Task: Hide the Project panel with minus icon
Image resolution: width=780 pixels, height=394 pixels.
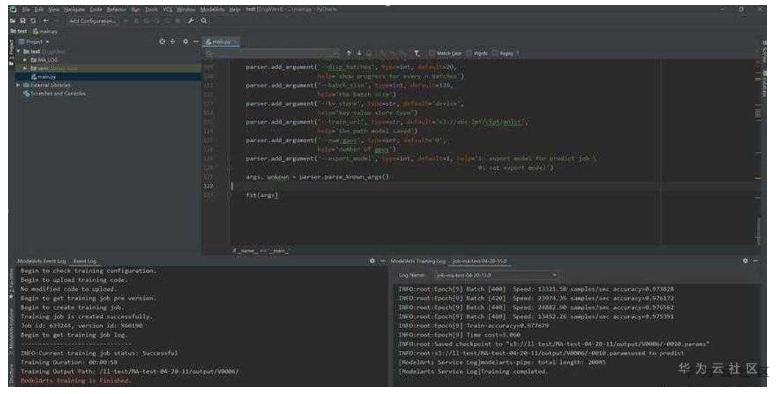Action: pyautogui.click(x=196, y=42)
